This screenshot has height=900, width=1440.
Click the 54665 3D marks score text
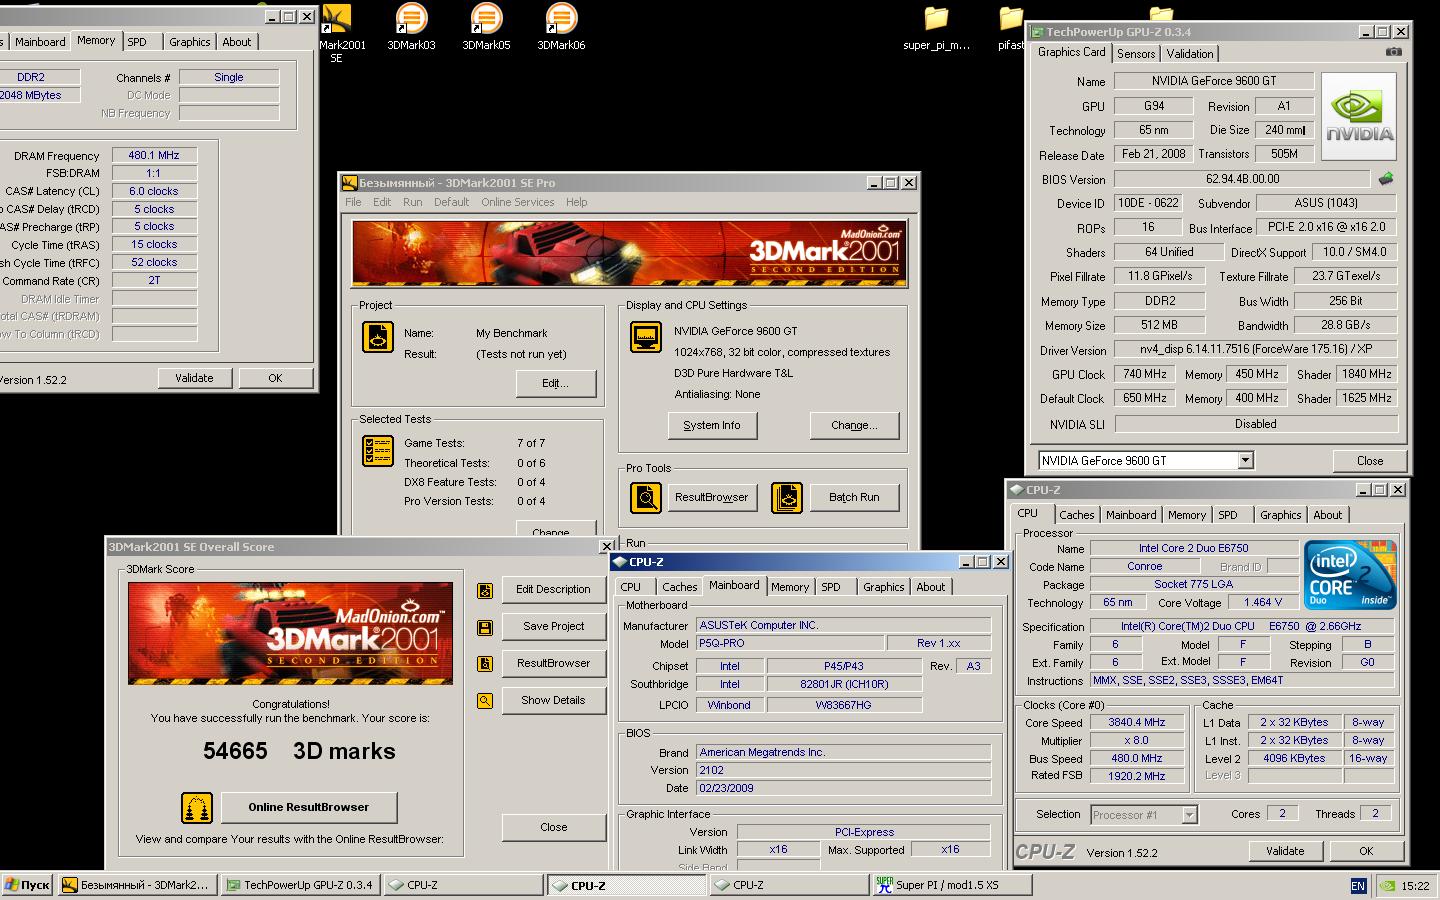point(299,751)
